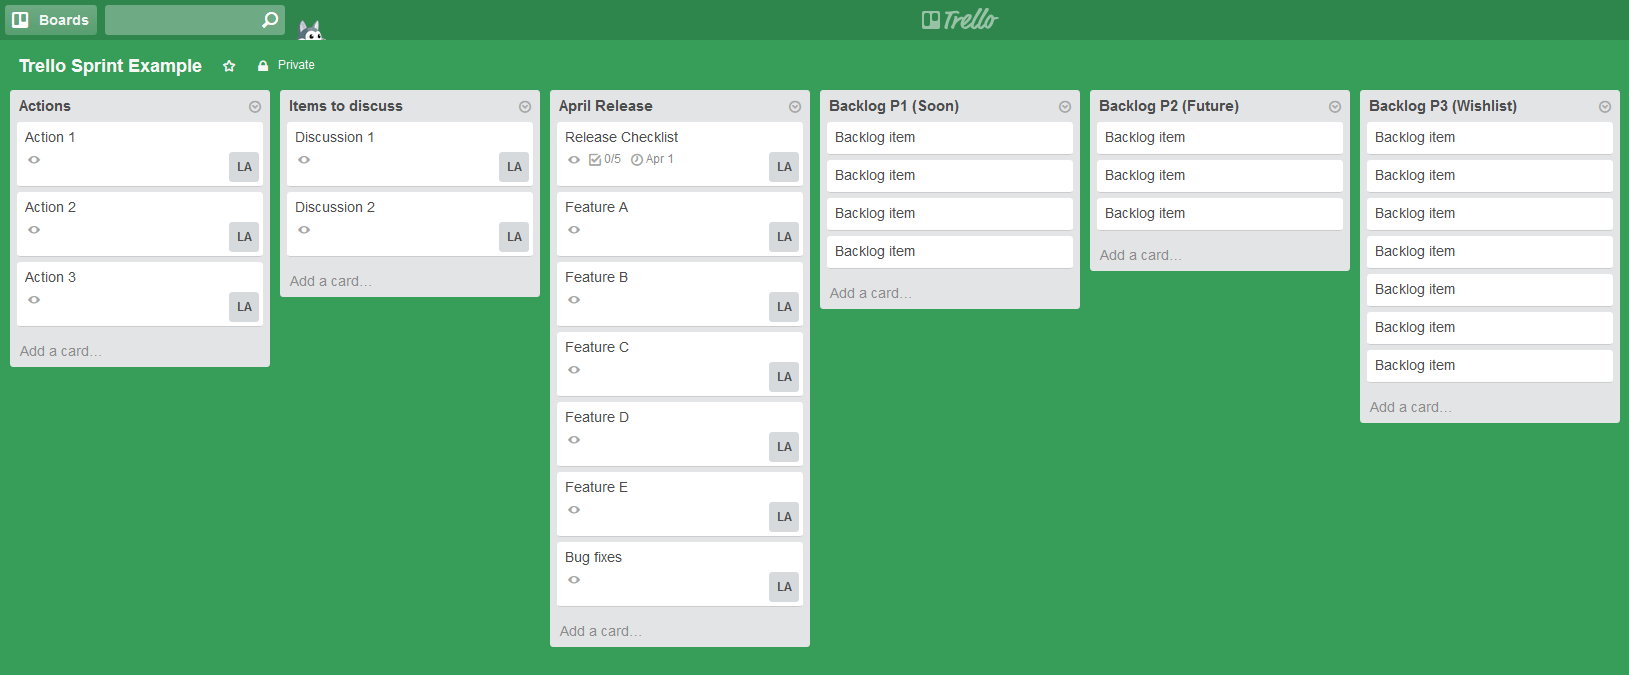Click Add a card in Items to discuss
This screenshot has width=1629, height=675.
pos(330,281)
